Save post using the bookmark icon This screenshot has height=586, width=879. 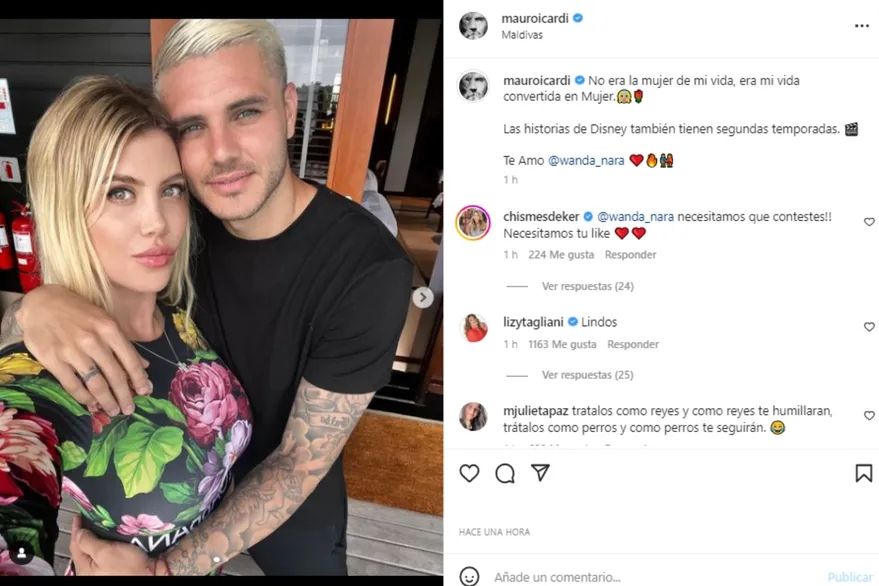coord(863,473)
